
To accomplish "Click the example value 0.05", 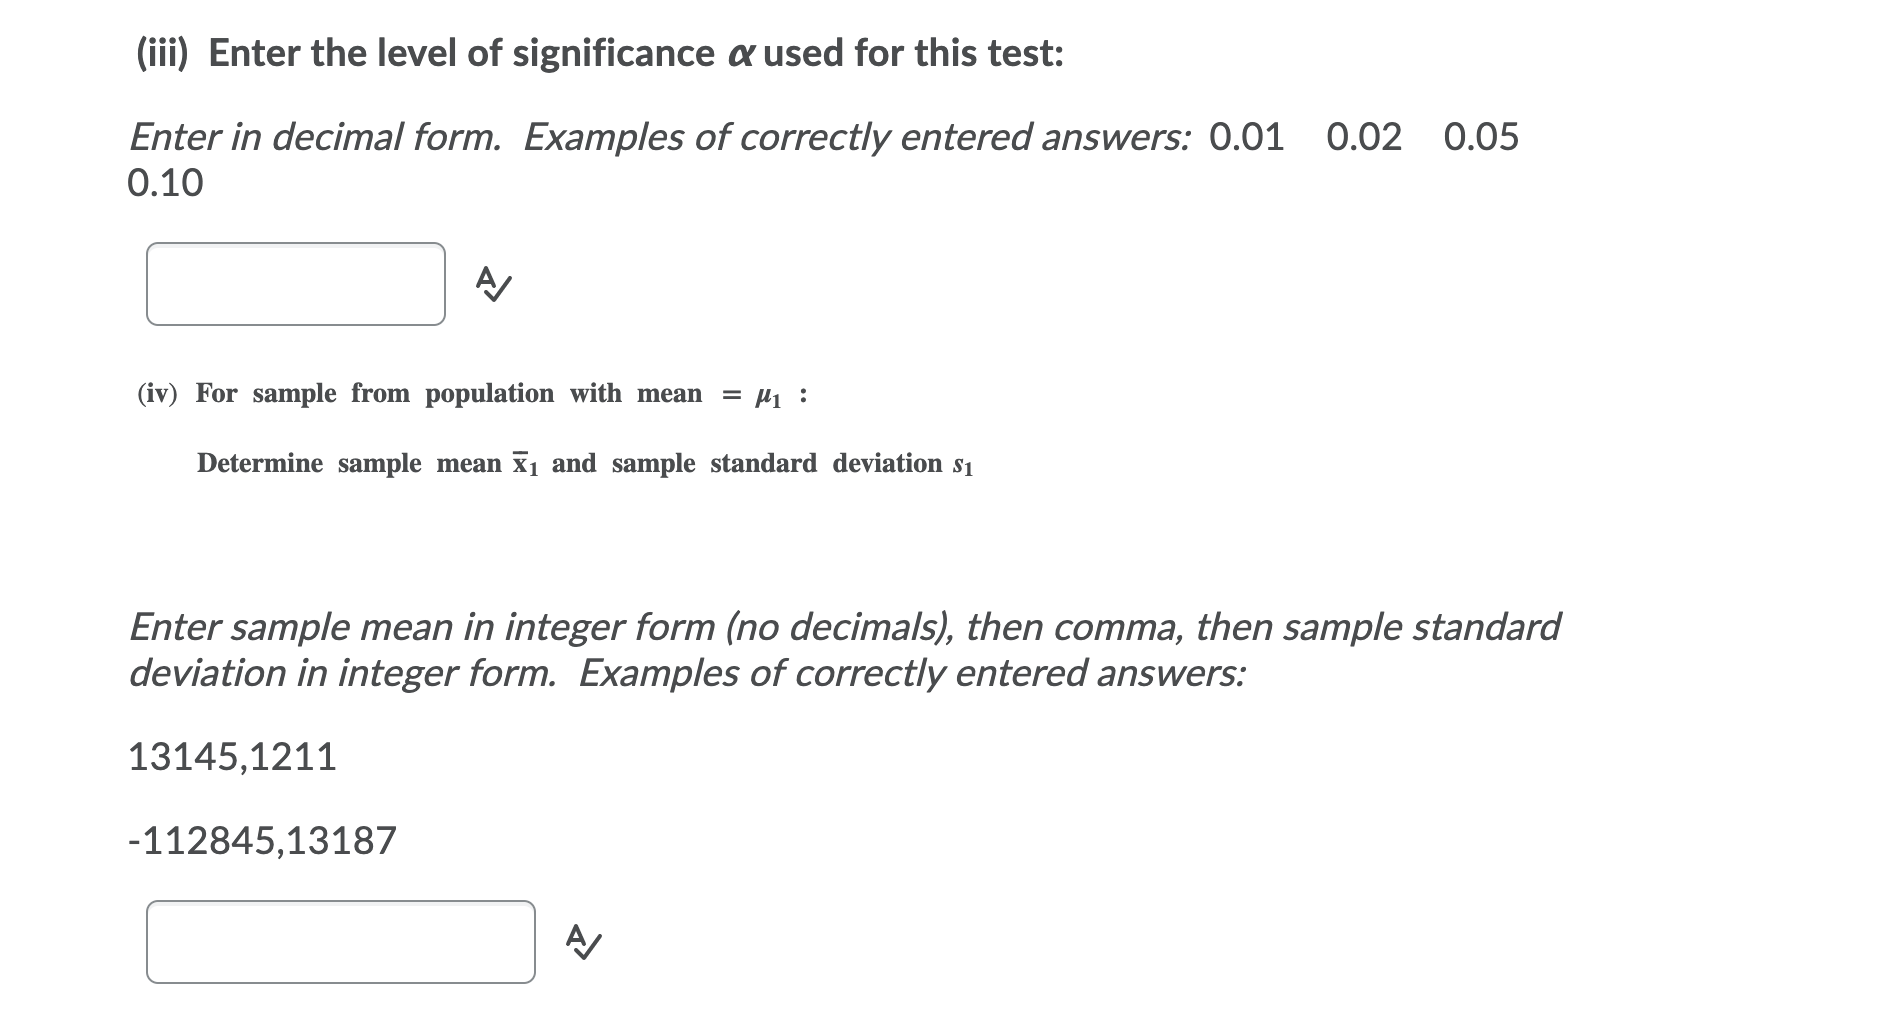I will [x=1481, y=137].
